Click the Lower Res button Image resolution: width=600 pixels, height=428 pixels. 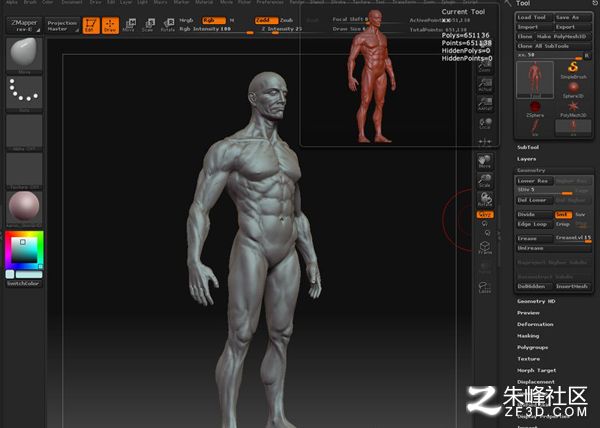[x=535, y=181]
